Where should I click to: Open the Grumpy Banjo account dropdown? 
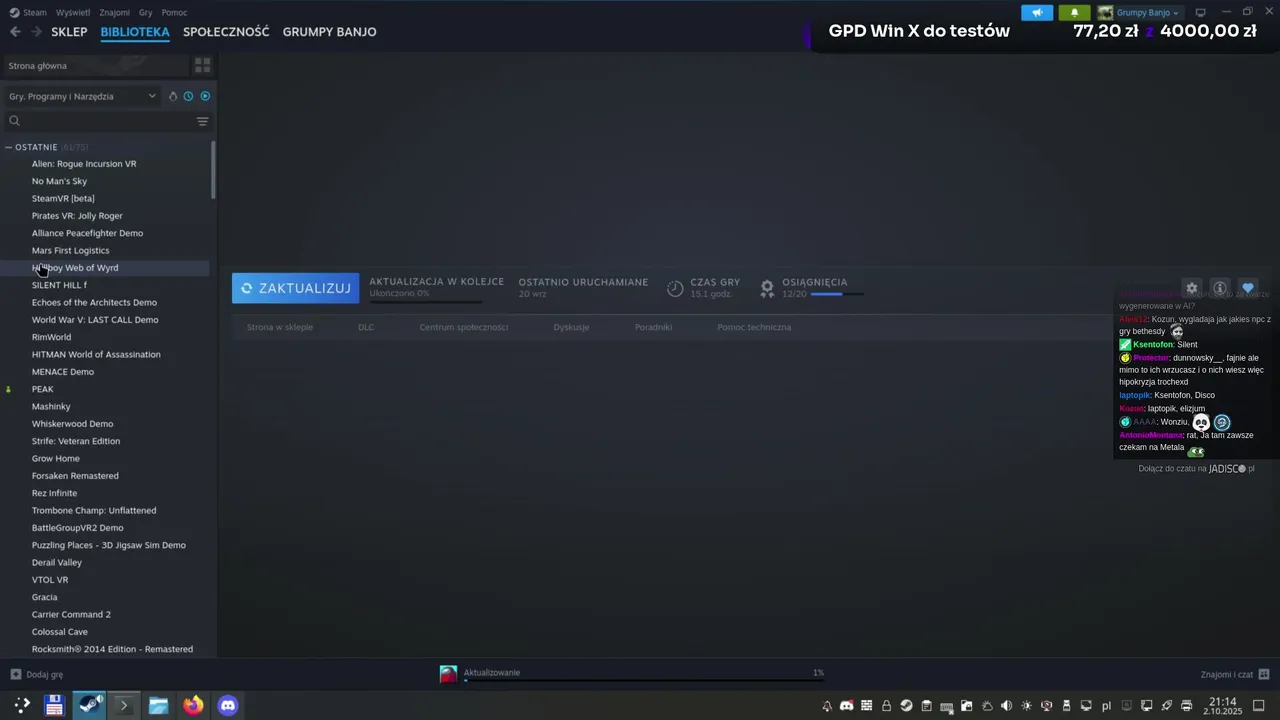coord(1146,13)
